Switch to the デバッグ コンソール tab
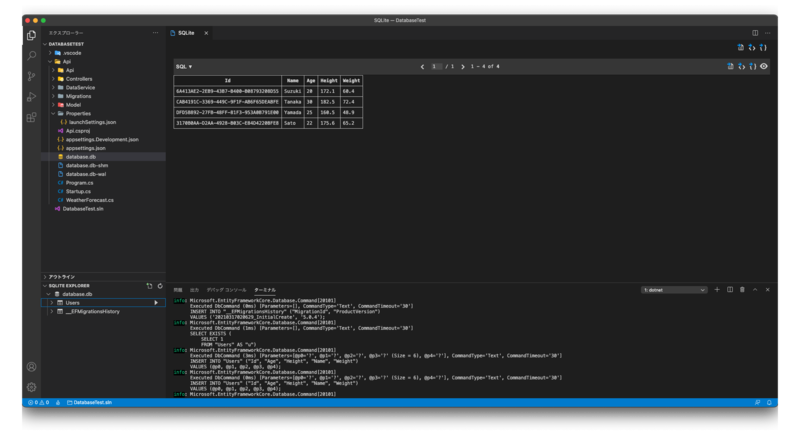The height and width of the screenshot is (436, 800). click(226, 290)
